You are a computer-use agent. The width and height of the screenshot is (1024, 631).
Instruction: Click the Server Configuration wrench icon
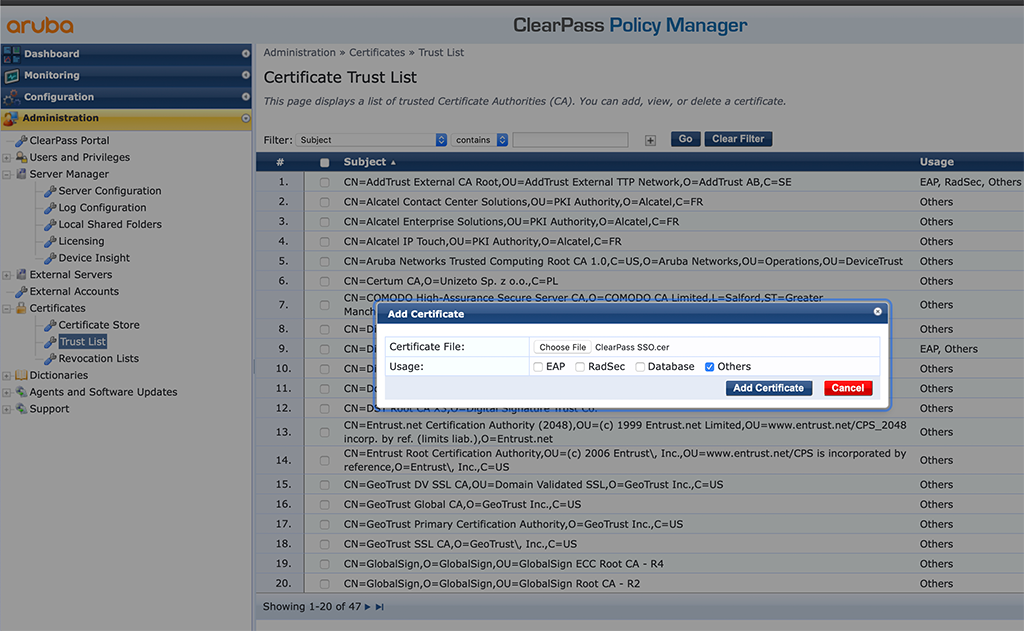point(50,191)
